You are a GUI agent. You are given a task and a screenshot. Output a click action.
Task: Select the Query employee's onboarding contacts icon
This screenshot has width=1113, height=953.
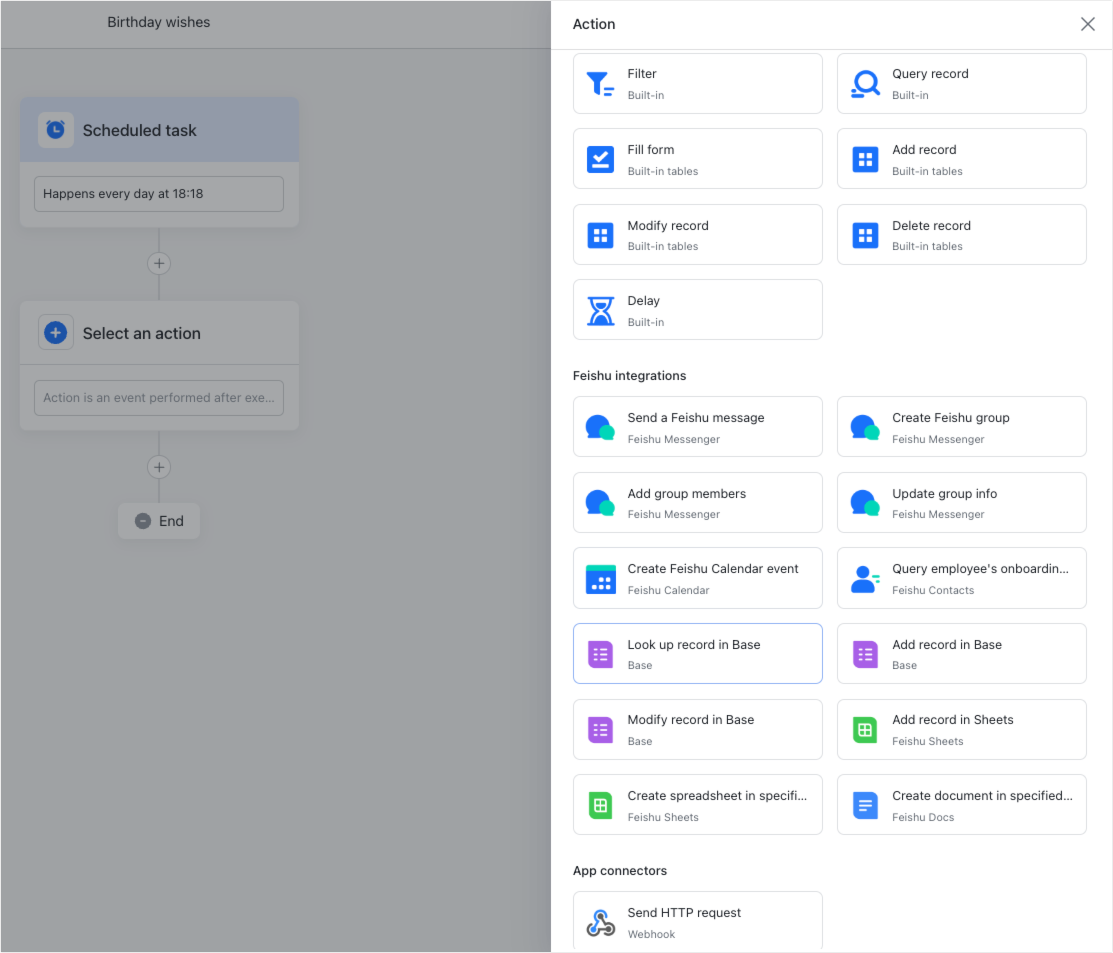pos(864,578)
